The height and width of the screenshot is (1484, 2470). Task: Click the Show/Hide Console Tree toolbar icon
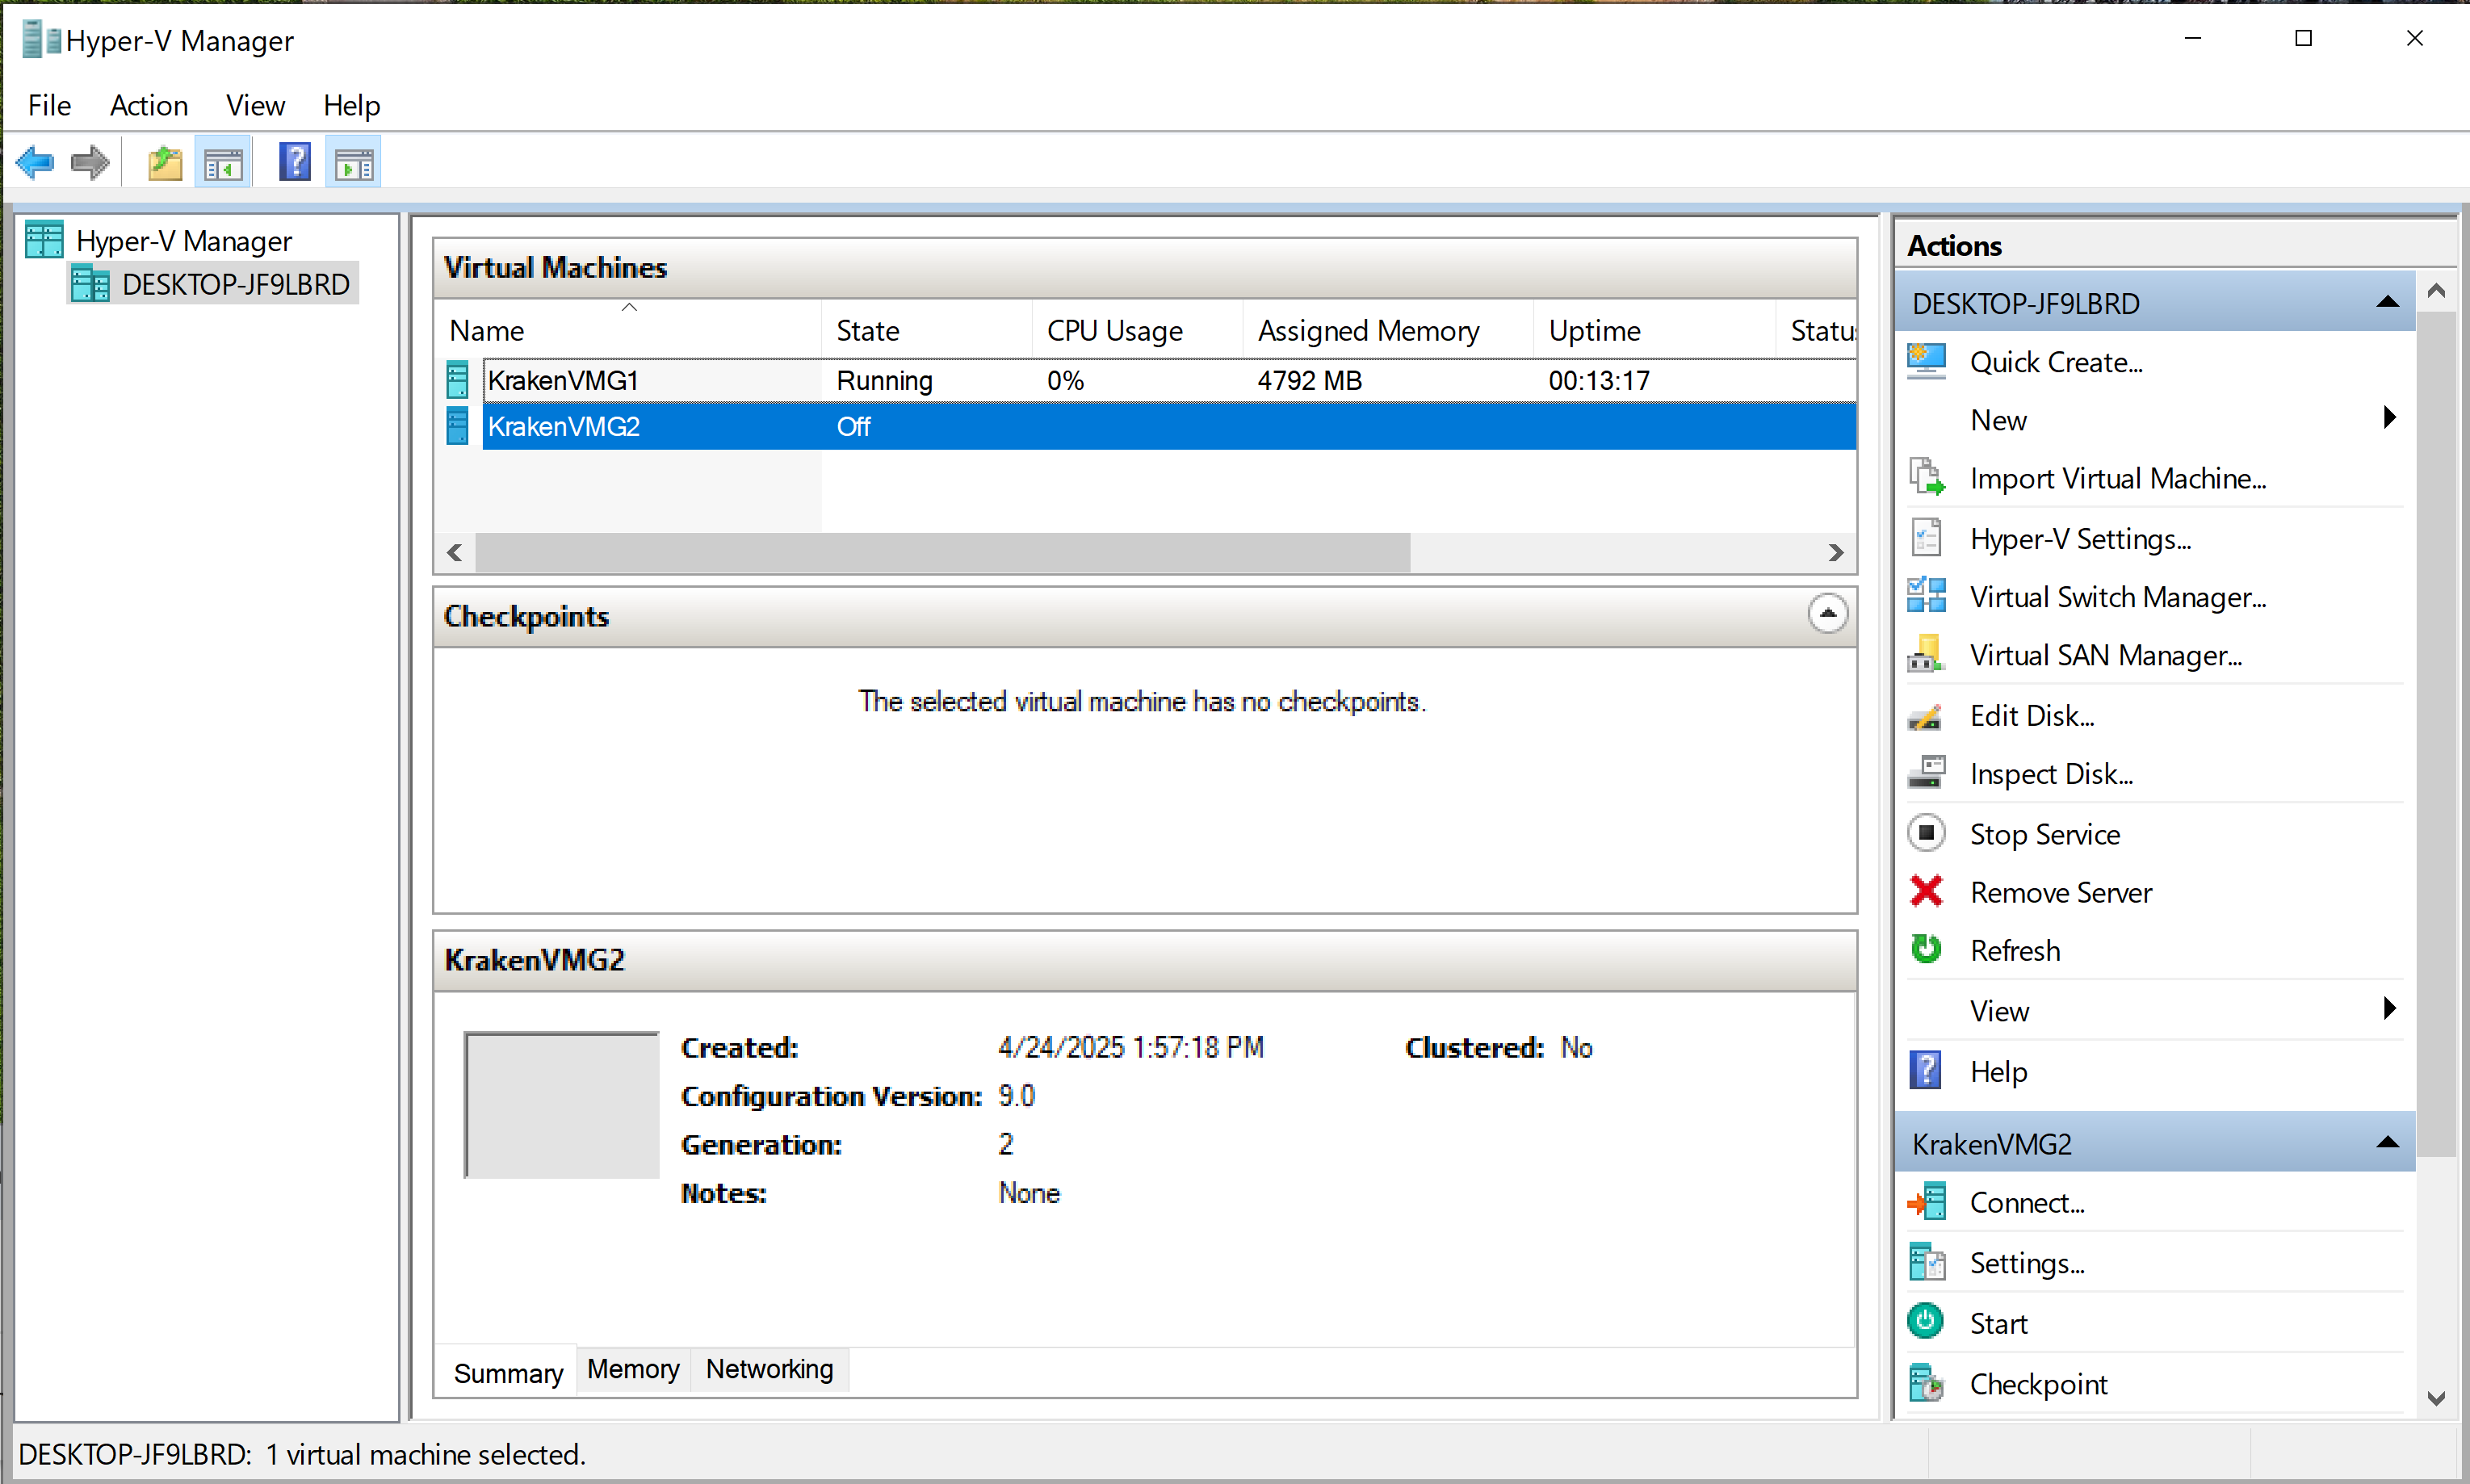click(223, 162)
